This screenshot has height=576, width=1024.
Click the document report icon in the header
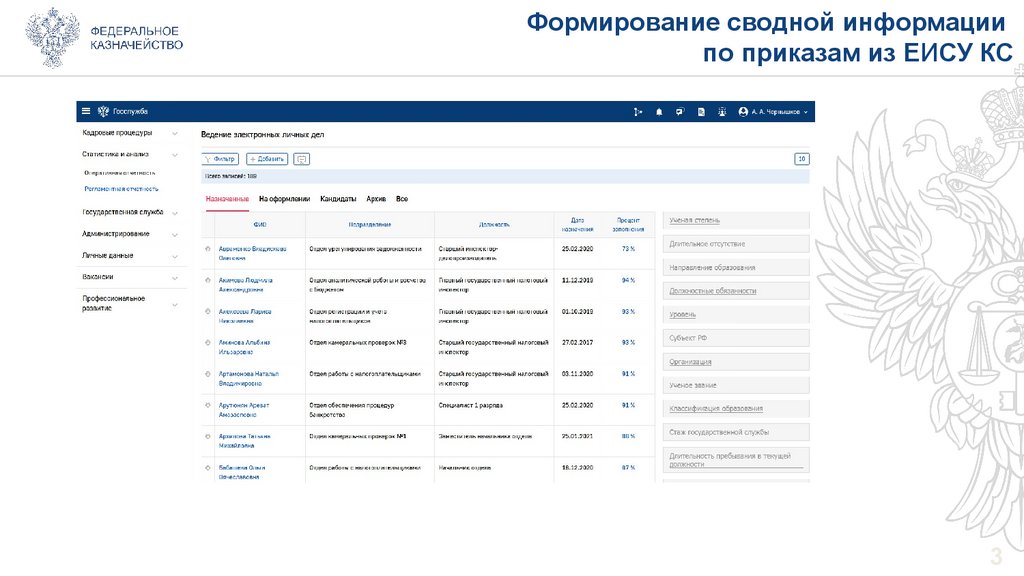tap(701, 112)
